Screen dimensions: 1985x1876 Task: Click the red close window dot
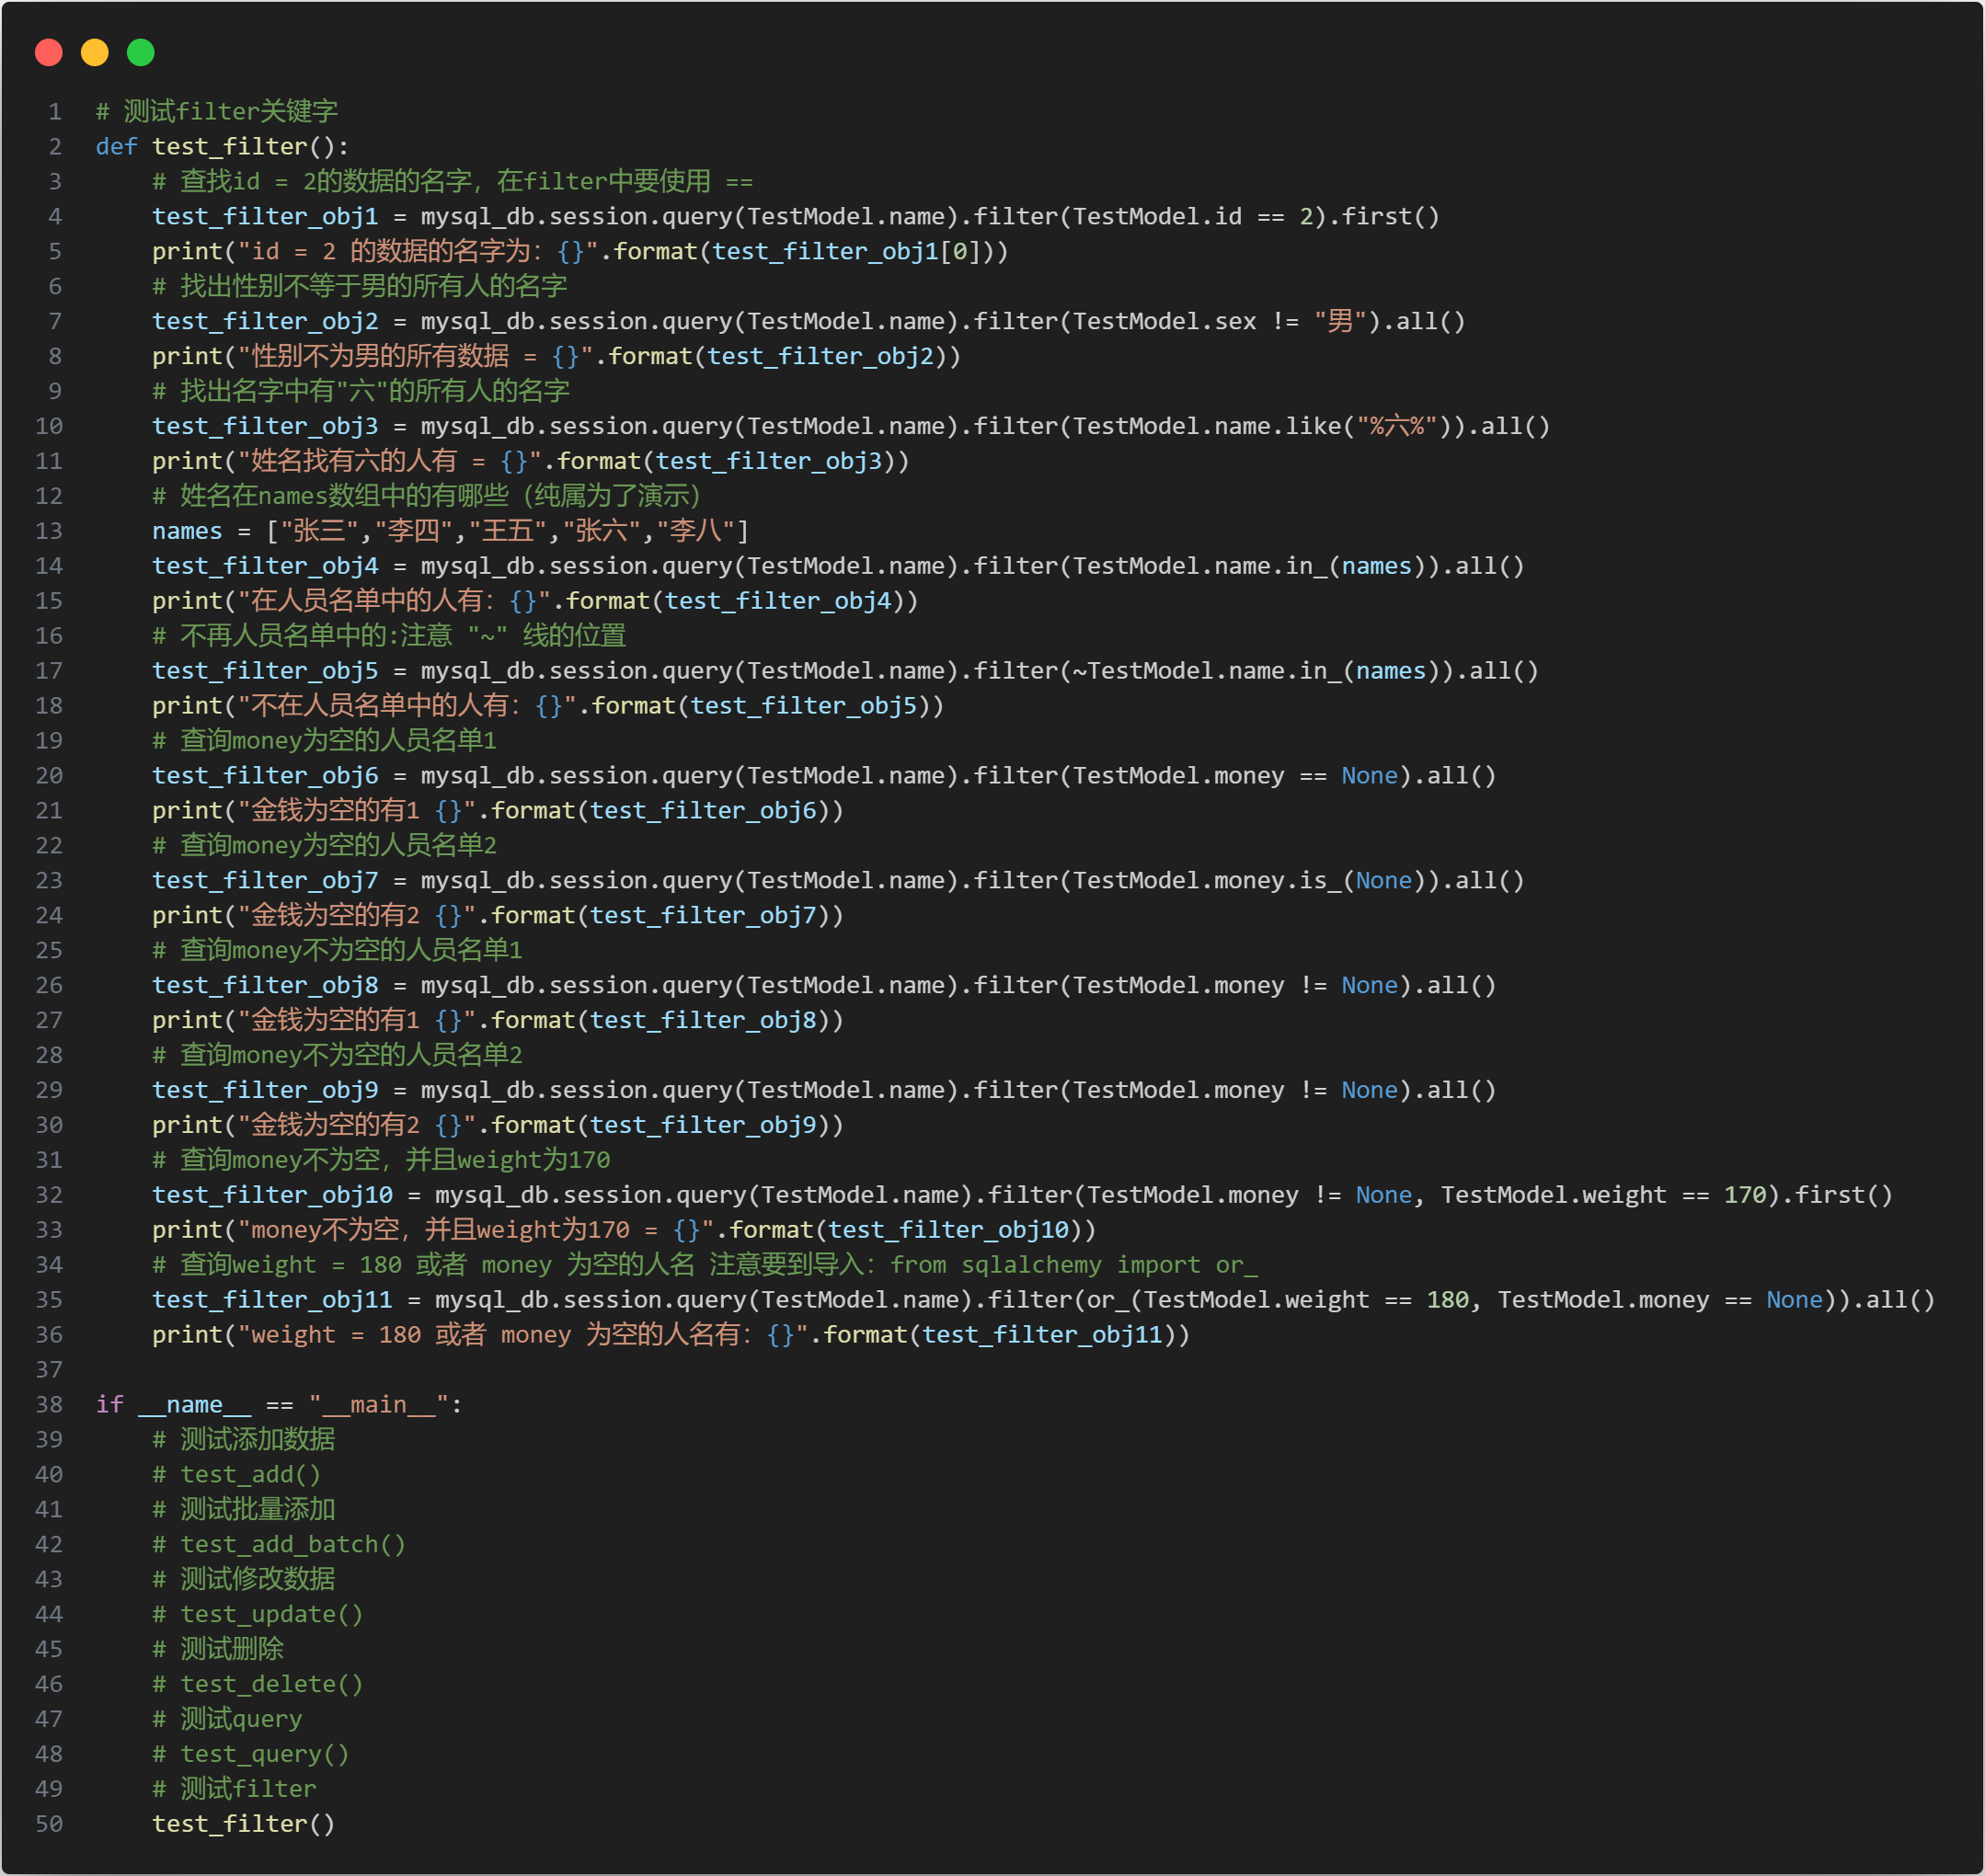point(48,52)
